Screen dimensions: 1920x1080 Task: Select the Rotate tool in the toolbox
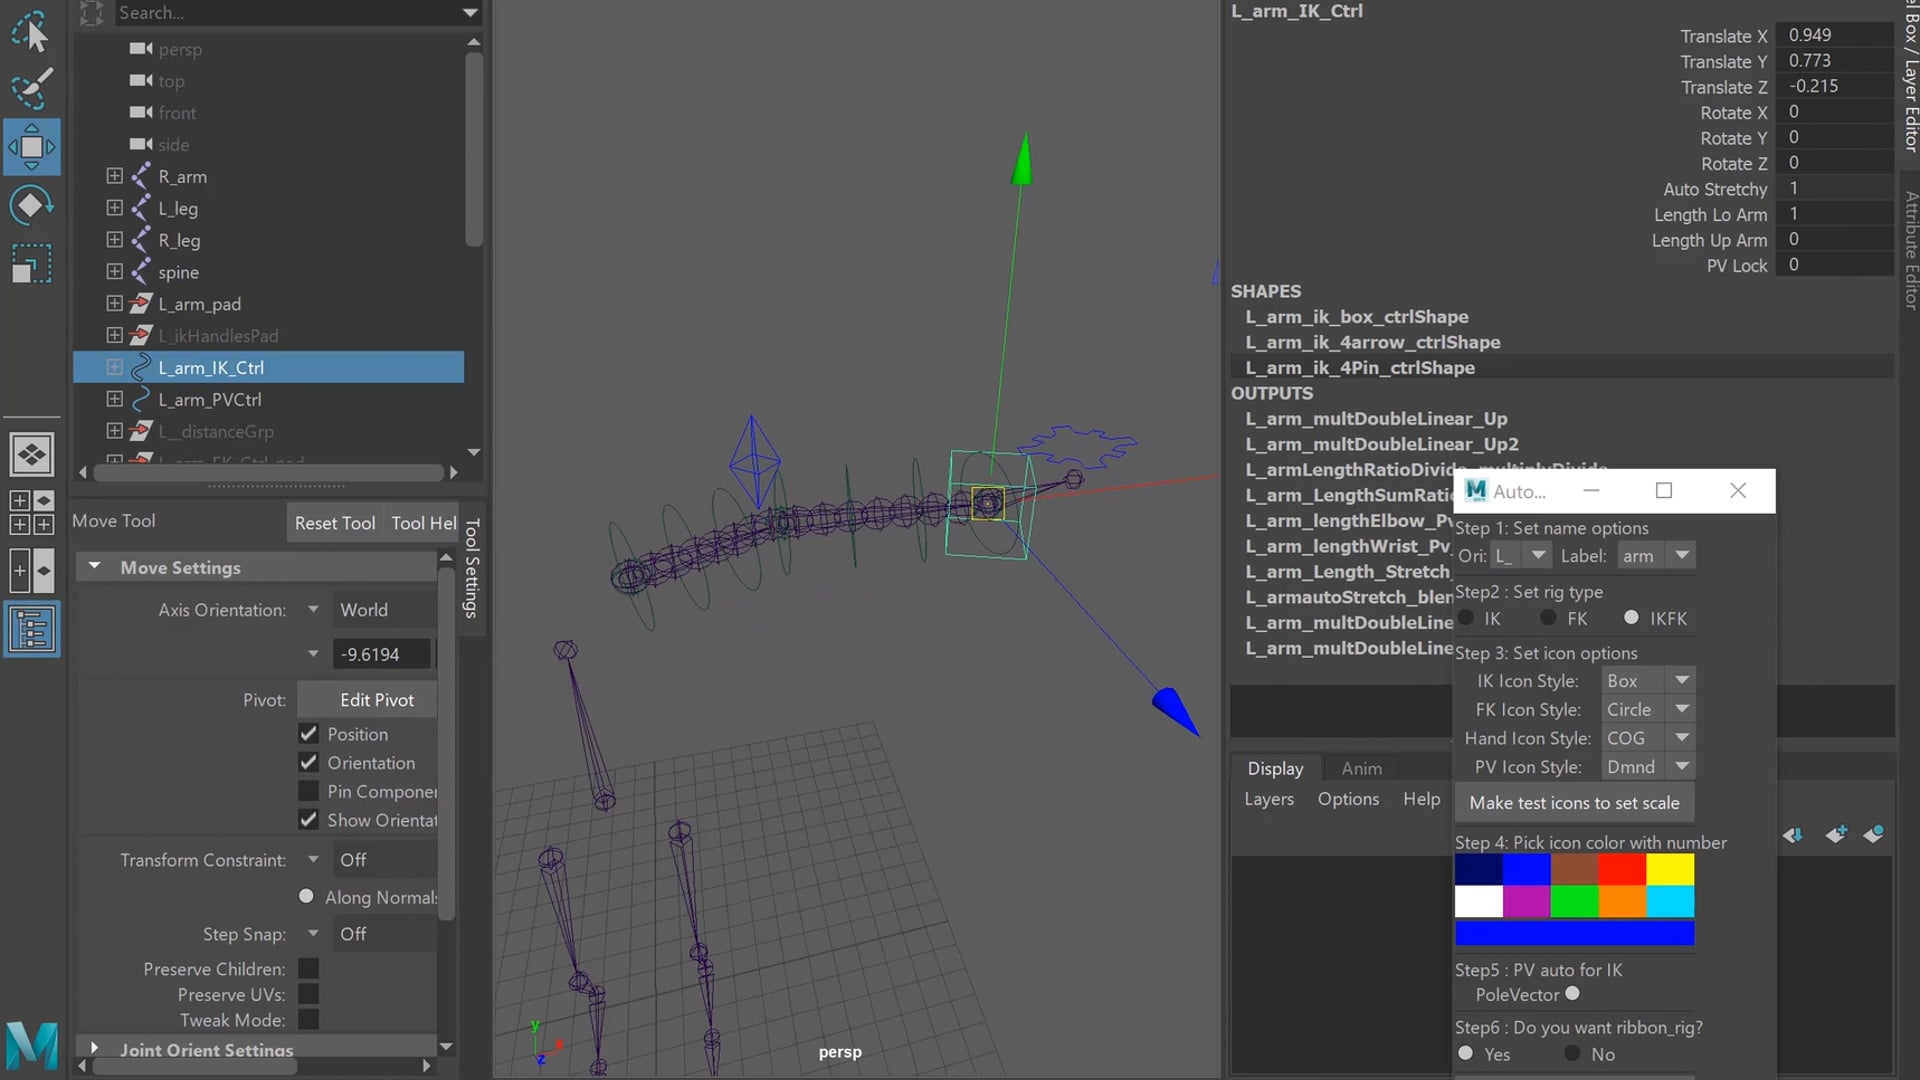point(31,205)
